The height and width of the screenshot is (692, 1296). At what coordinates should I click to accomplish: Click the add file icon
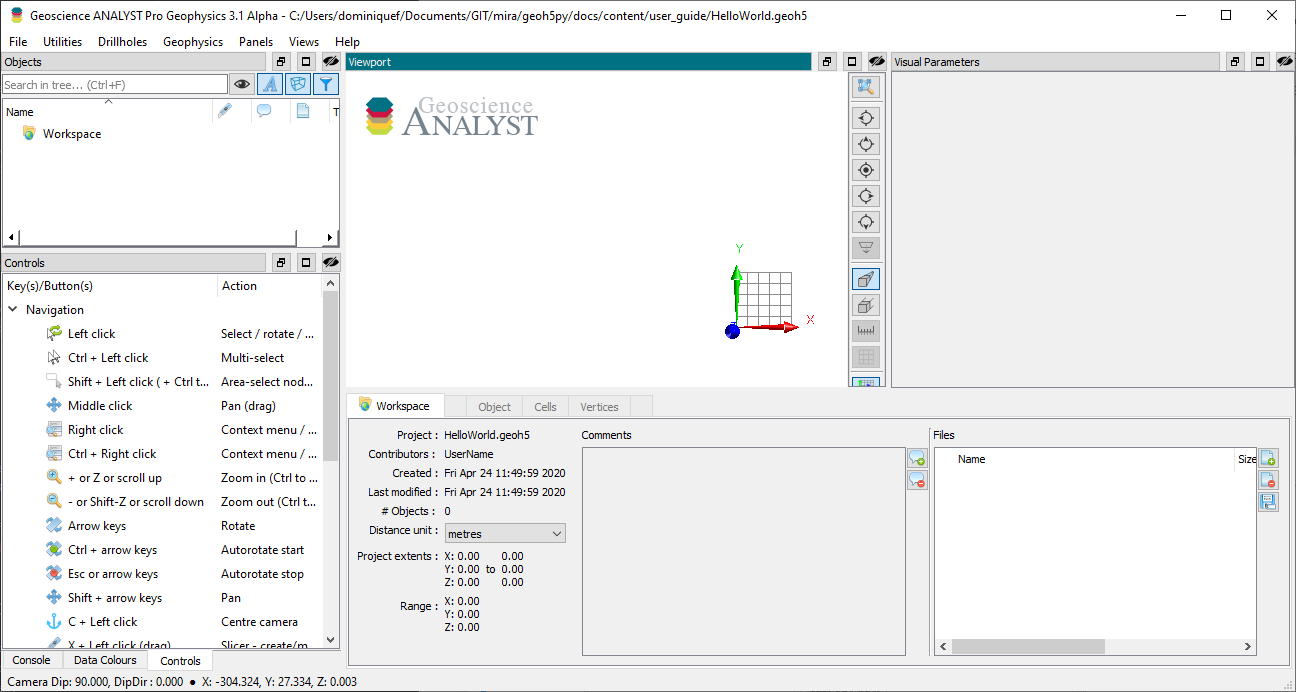point(1268,458)
